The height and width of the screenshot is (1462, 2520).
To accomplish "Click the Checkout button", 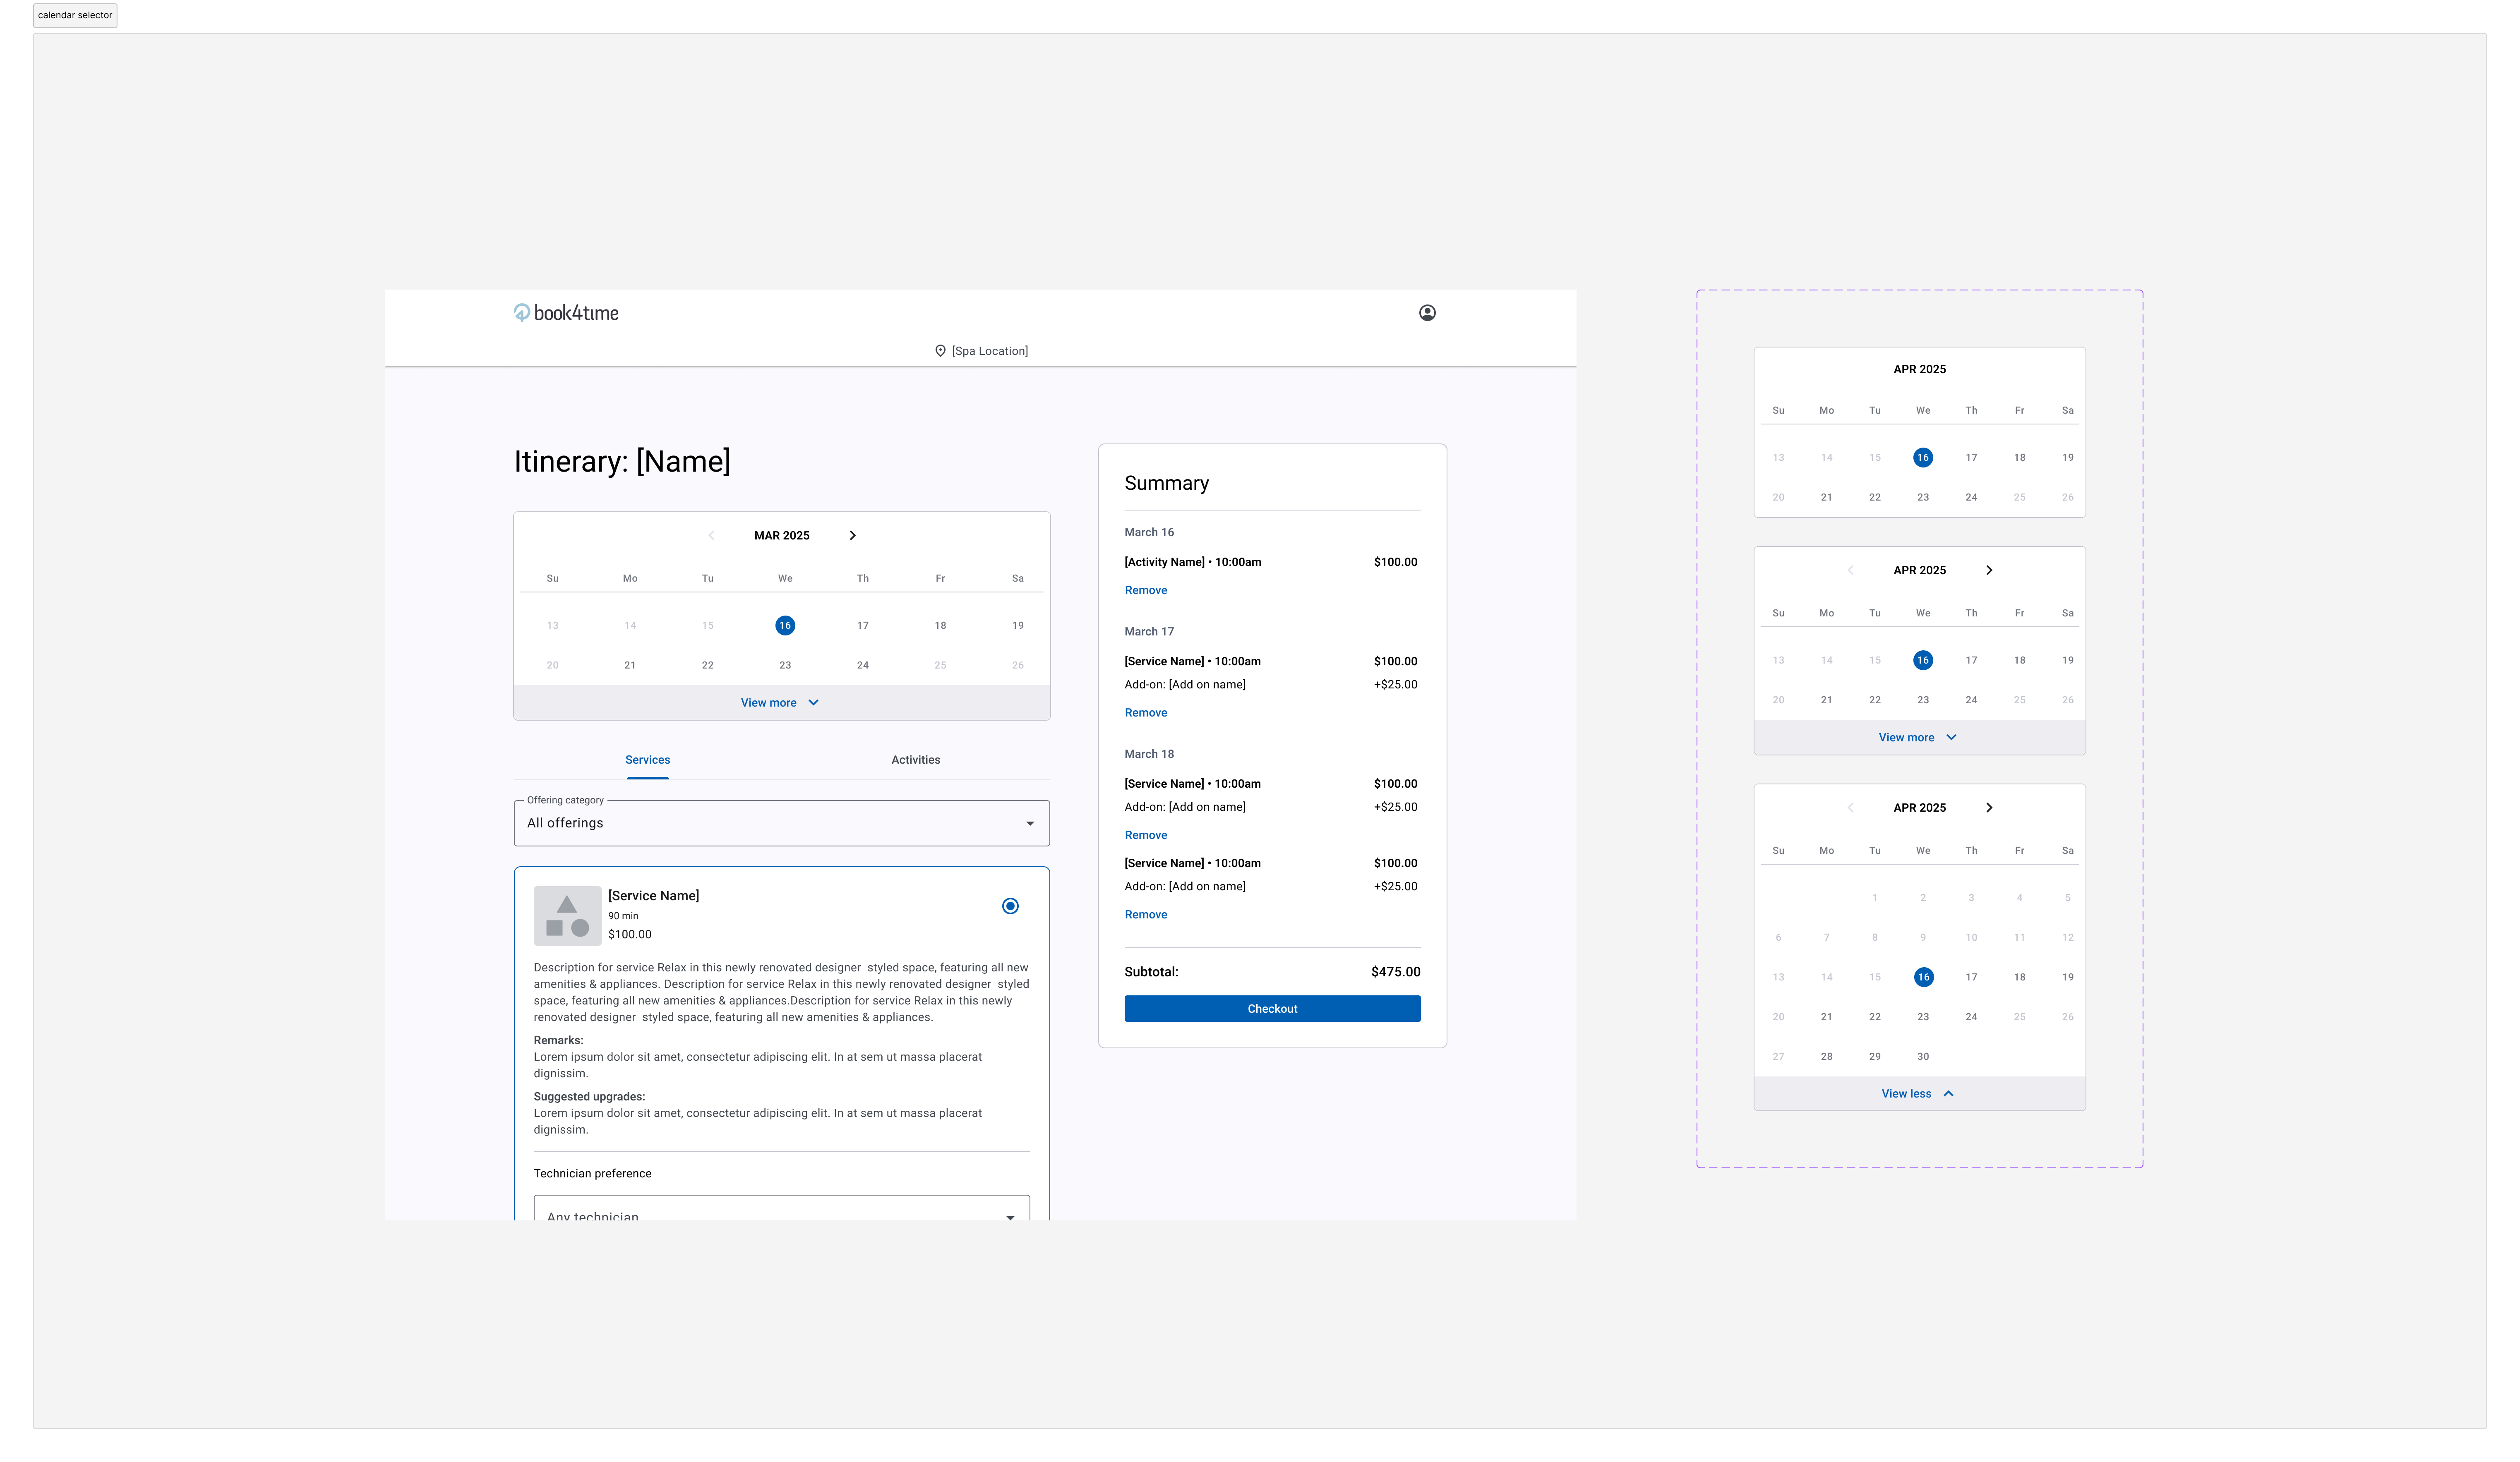I will click(x=1272, y=1009).
